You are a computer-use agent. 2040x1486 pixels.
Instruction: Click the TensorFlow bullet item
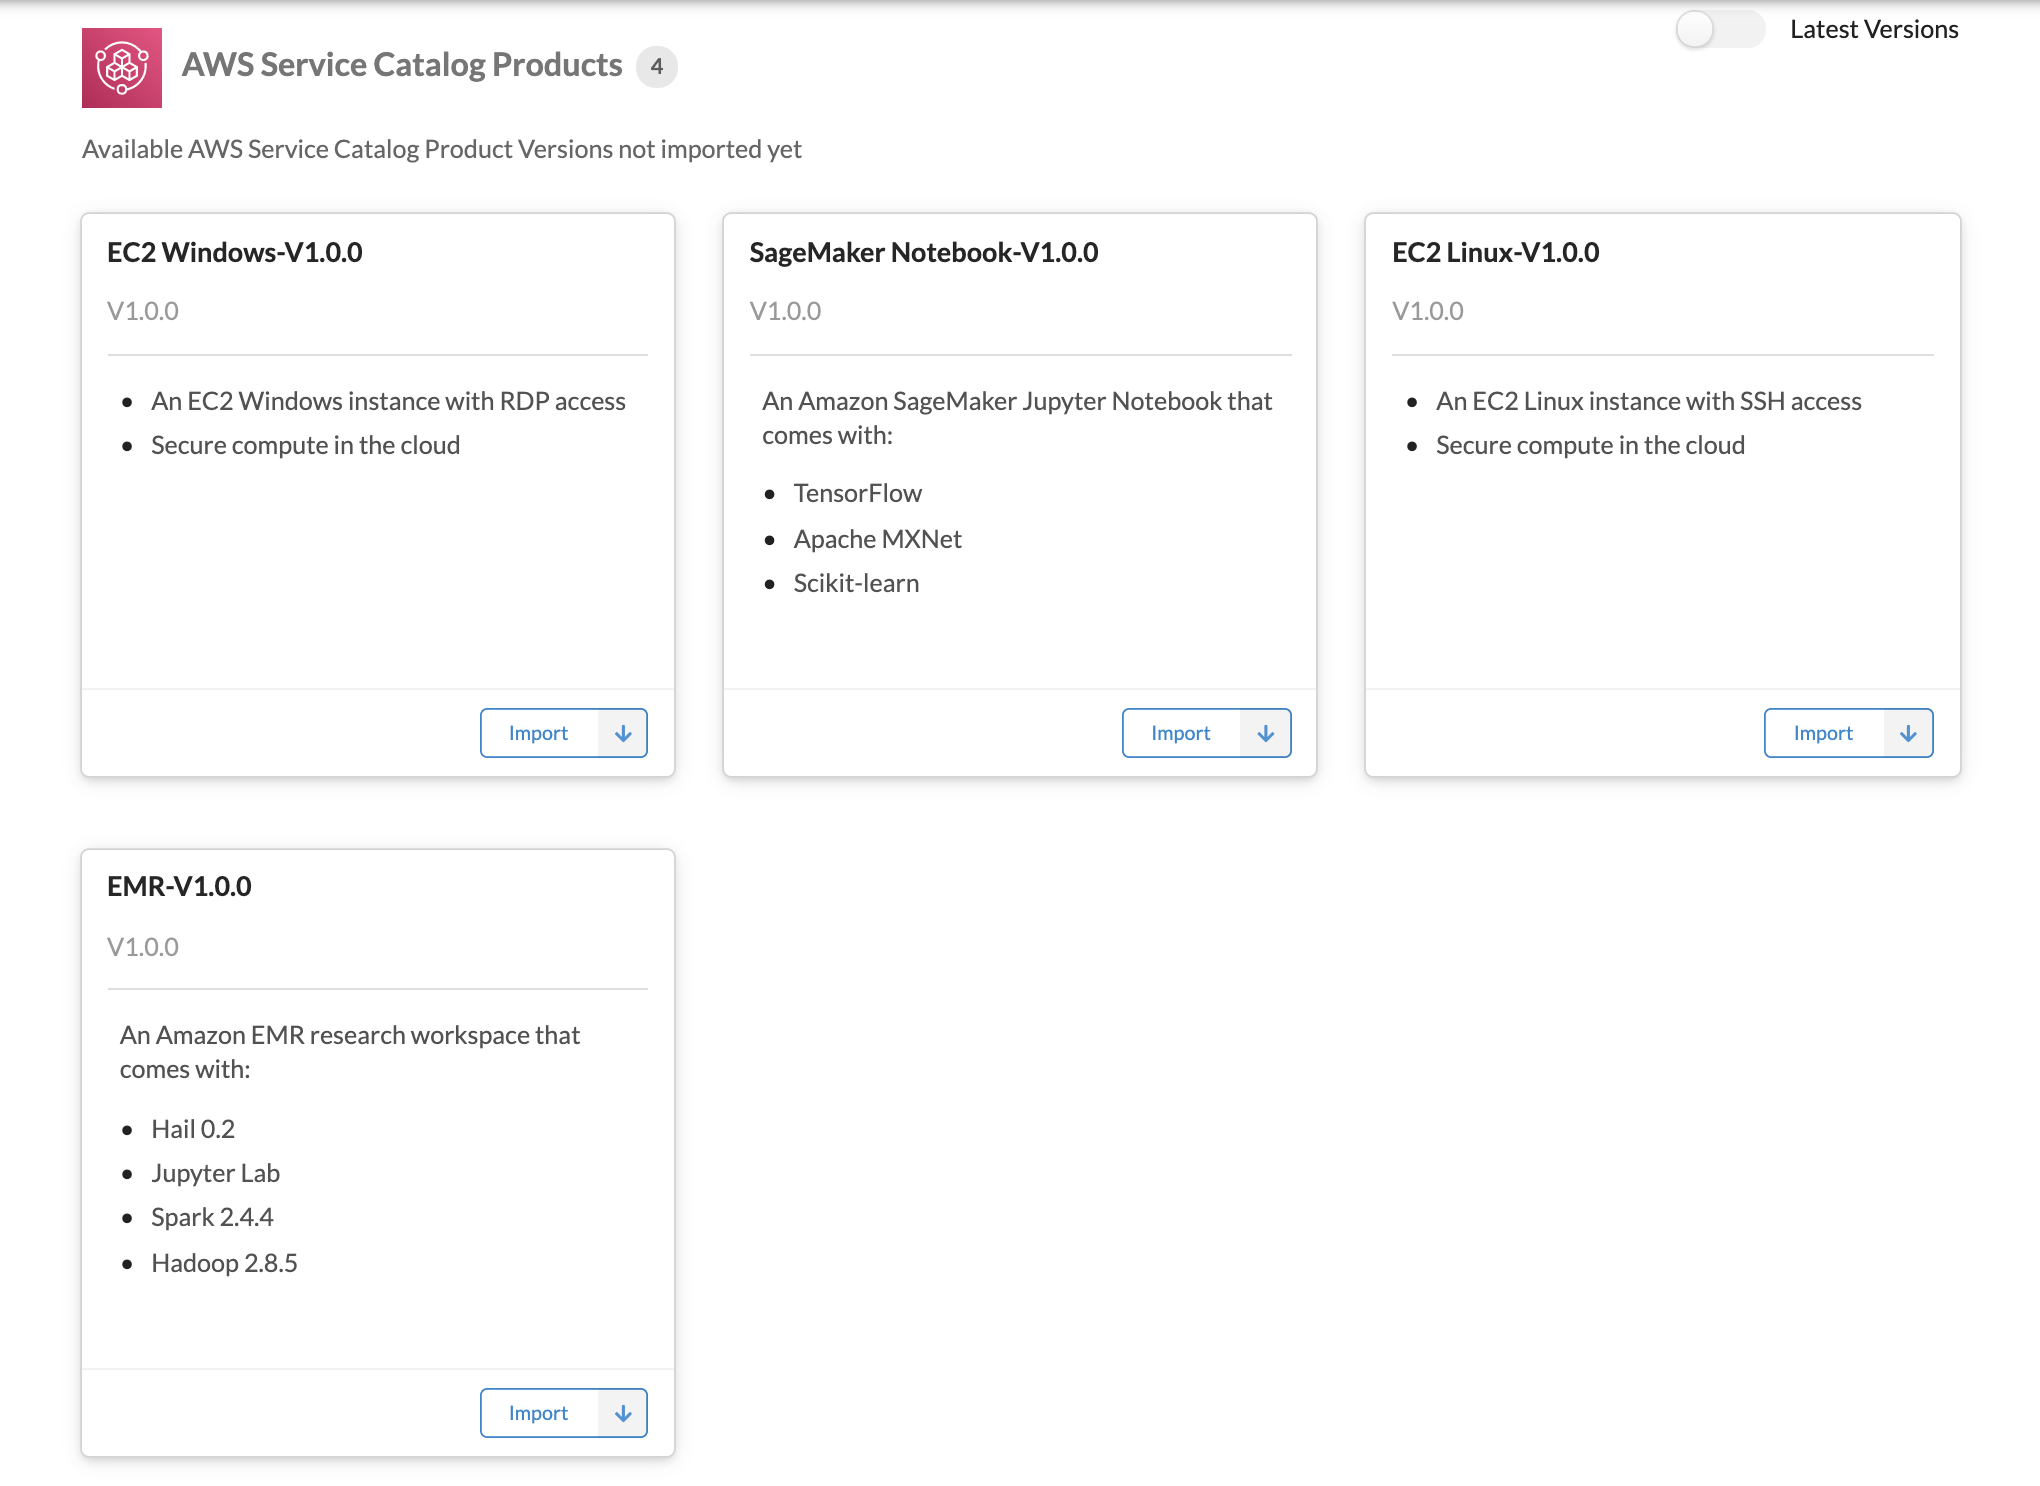(858, 493)
